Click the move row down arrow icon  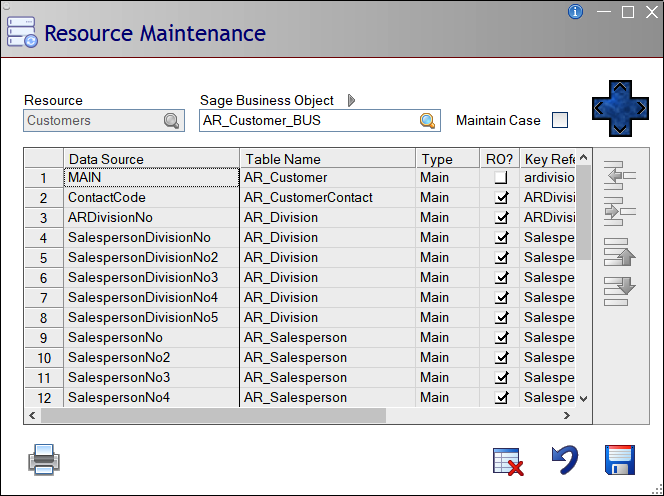click(x=620, y=290)
